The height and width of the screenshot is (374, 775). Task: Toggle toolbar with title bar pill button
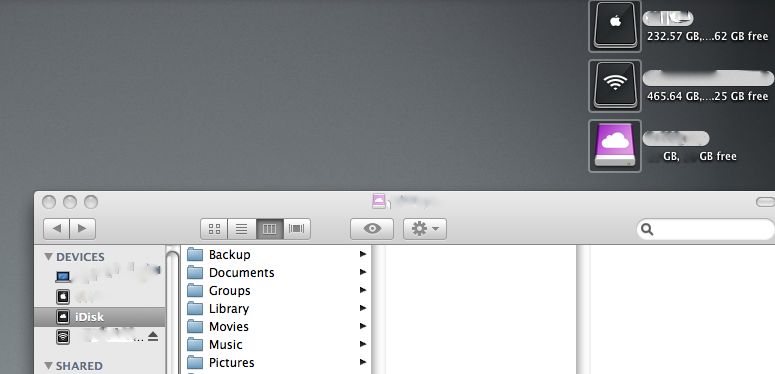[x=765, y=202]
